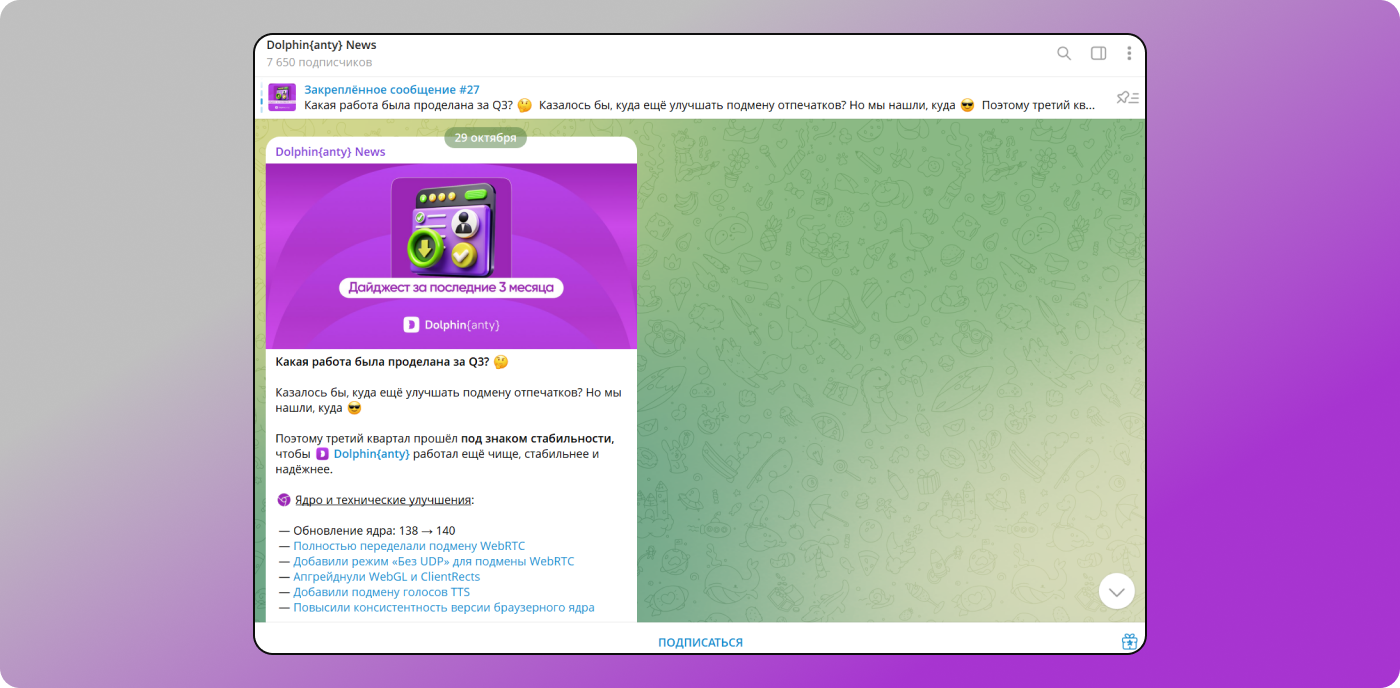Open the digest post image
The height and width of the screenshot is (688, 1400).
coord(451,255)
